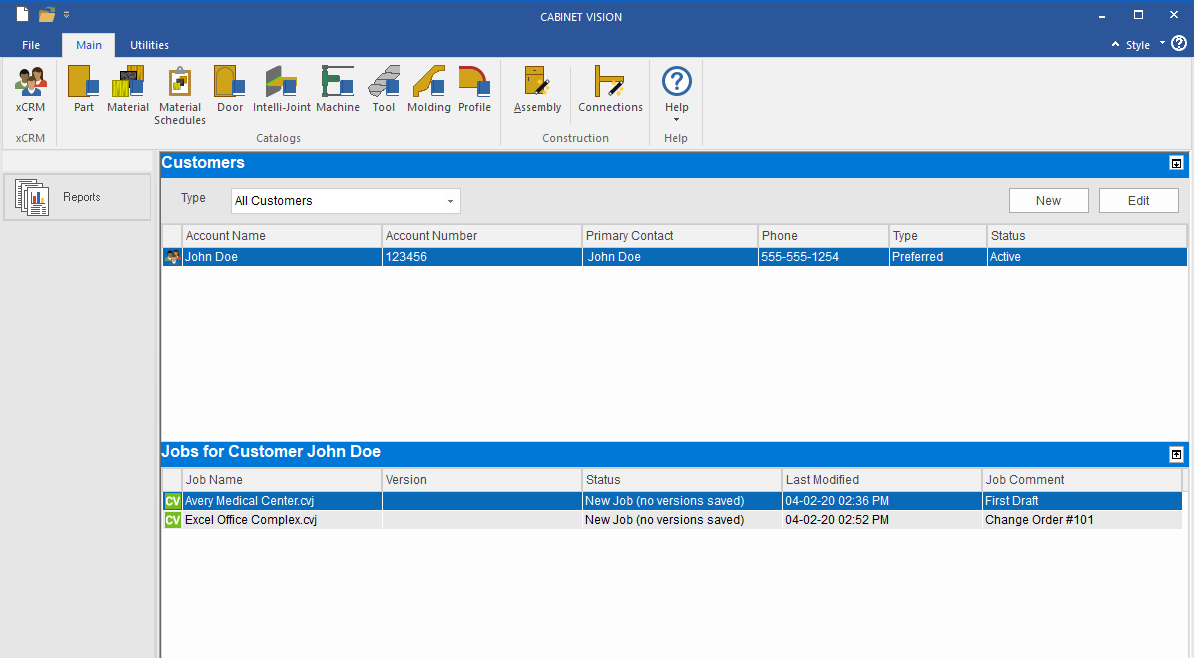Click the new document quick-access icon
The height and width of the screenshot is (658, 1194).
23,14
